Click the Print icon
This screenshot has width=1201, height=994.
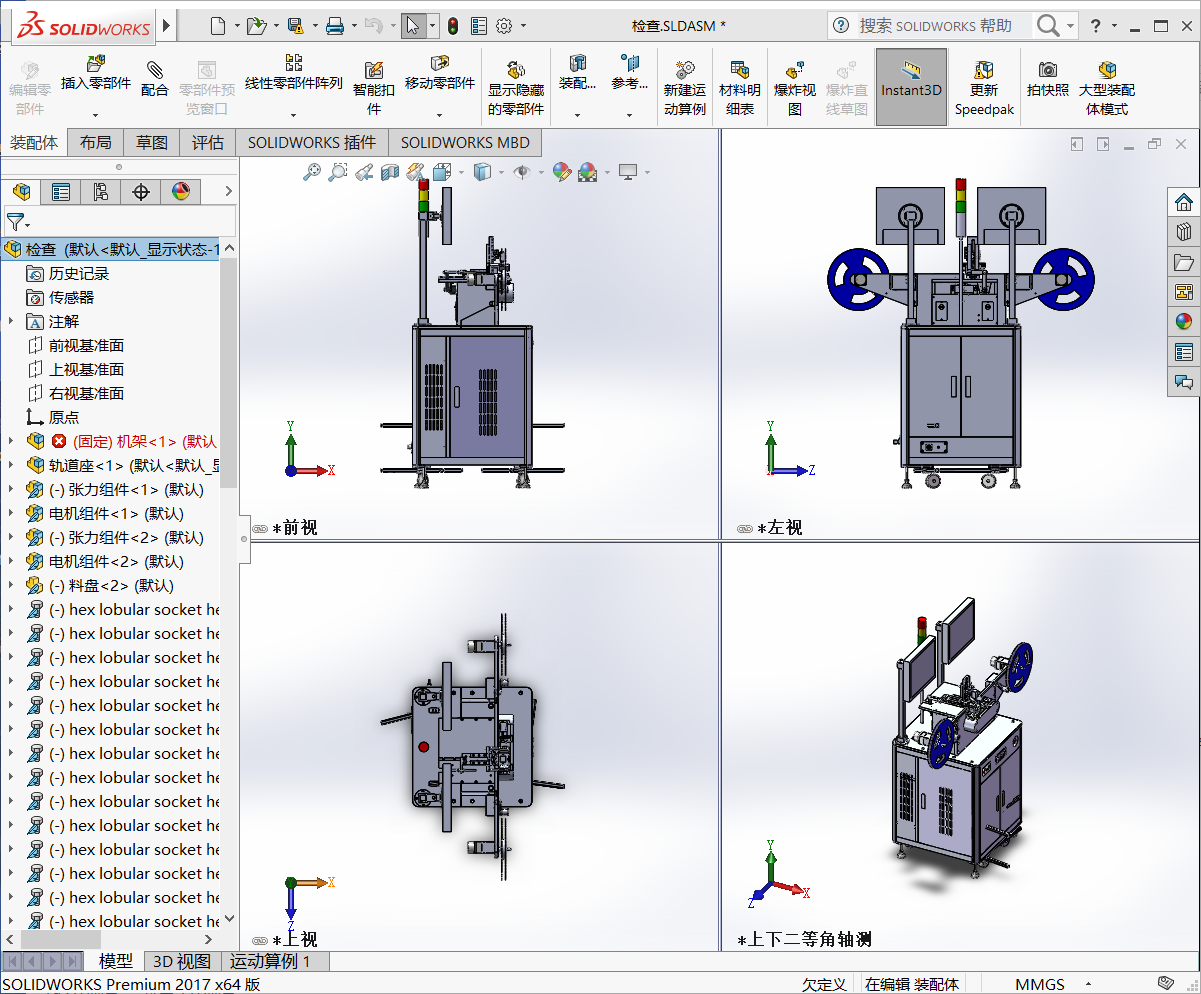click(335, 26)
